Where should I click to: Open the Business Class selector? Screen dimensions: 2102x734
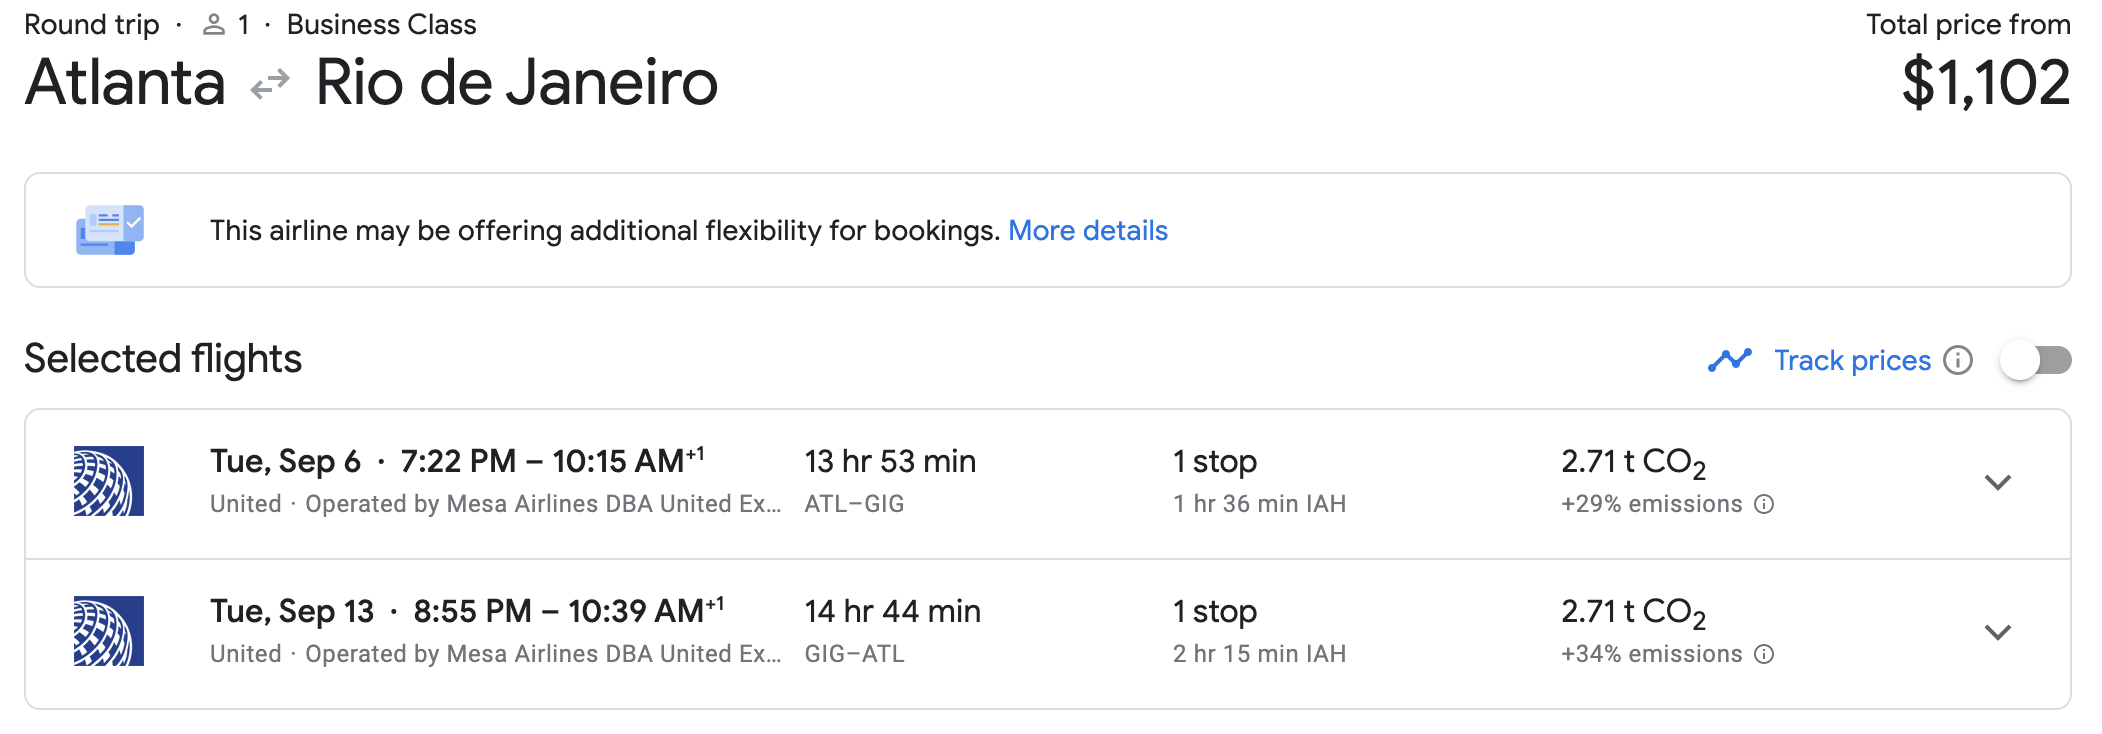[x=381, y=24]
